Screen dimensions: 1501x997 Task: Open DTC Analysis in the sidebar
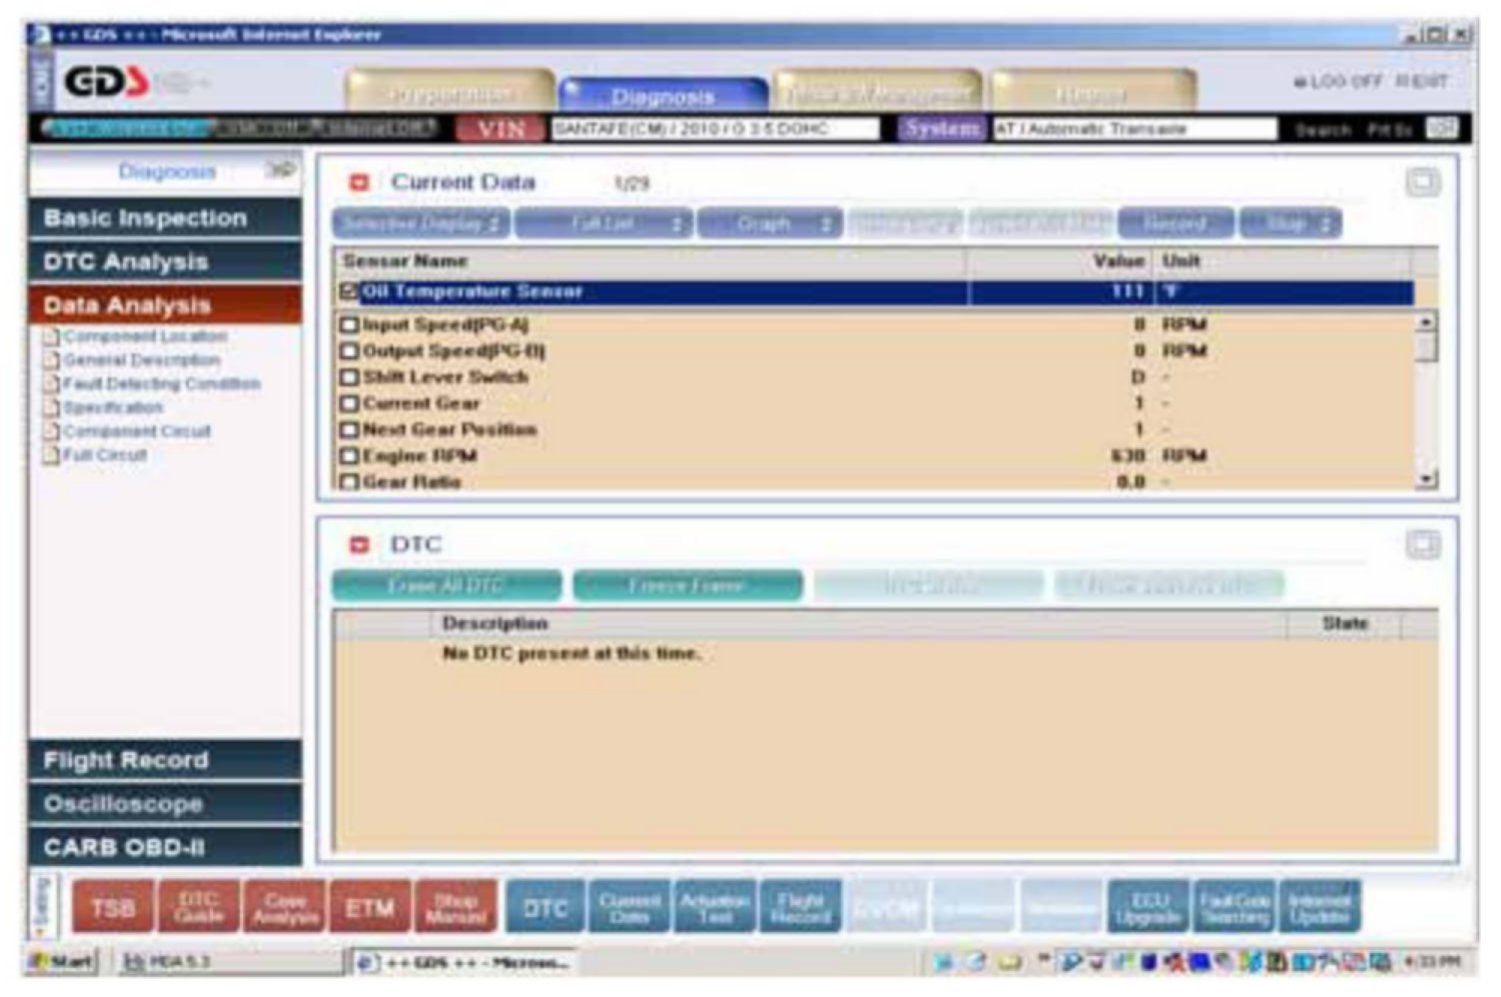click(x=165, y=262)
